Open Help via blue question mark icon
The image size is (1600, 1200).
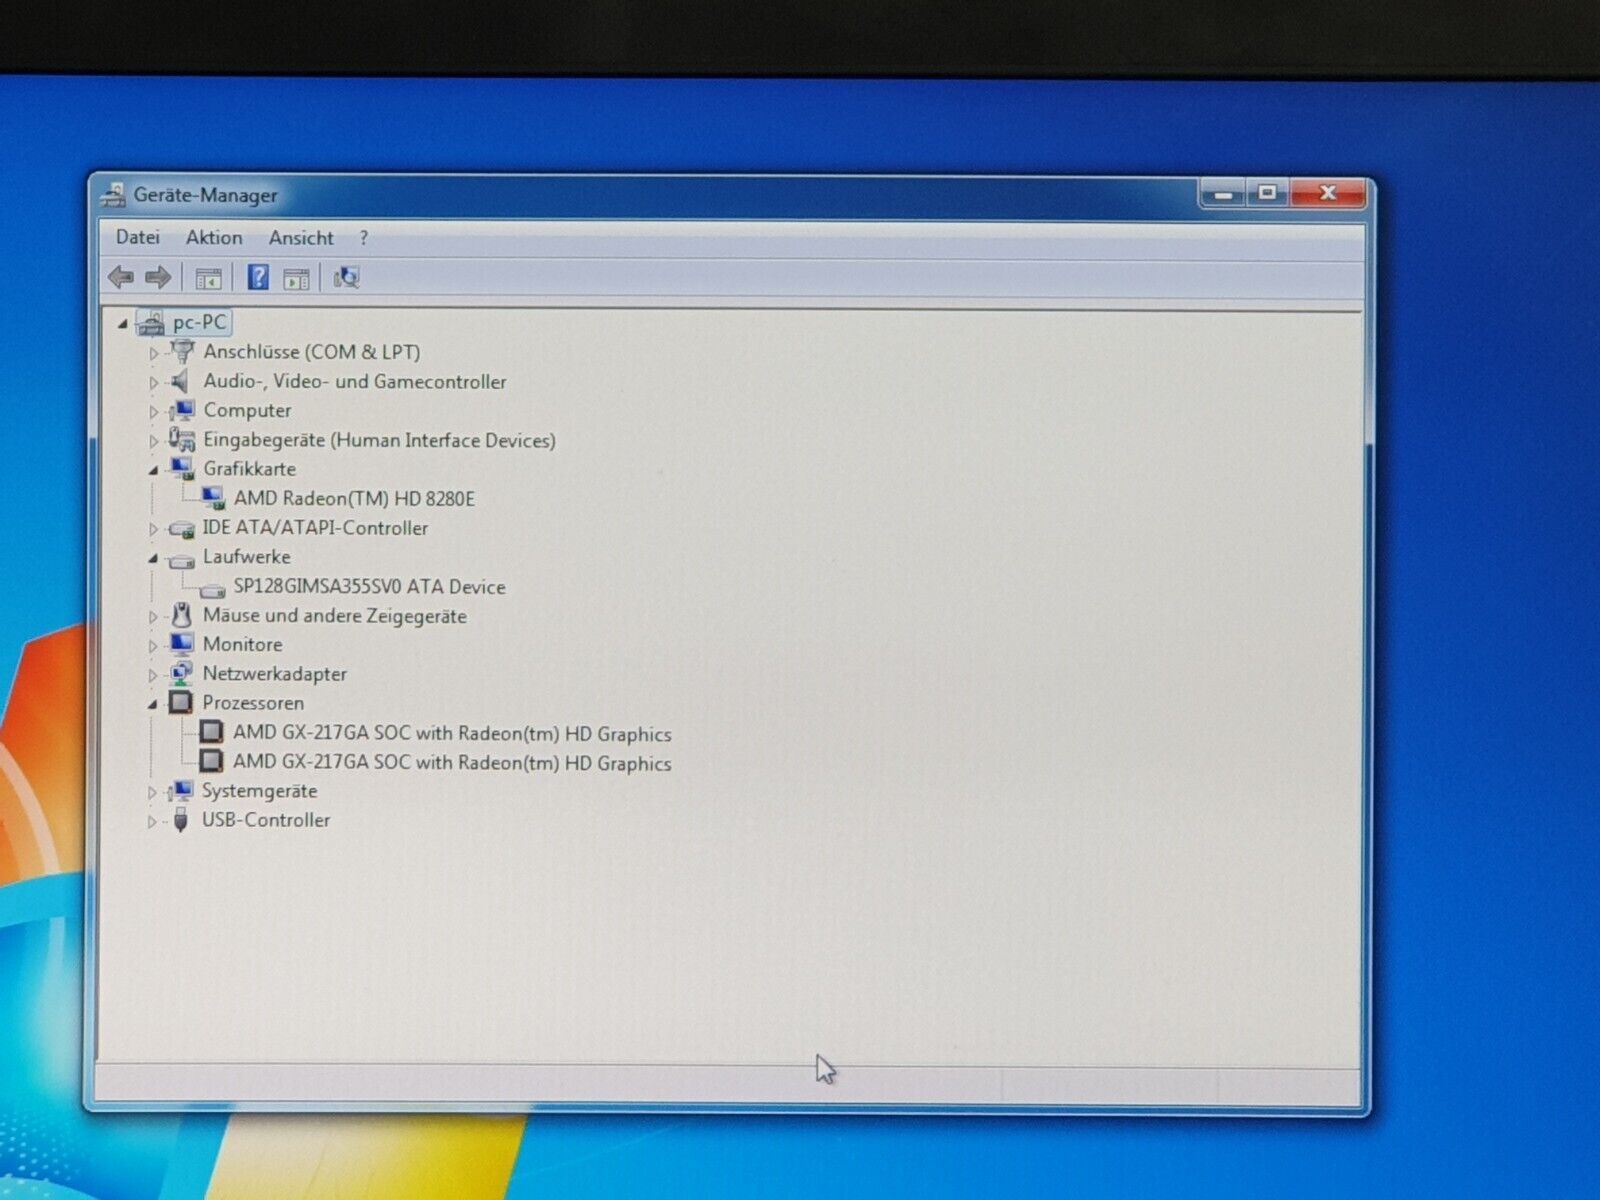click(x=258, y=277)
